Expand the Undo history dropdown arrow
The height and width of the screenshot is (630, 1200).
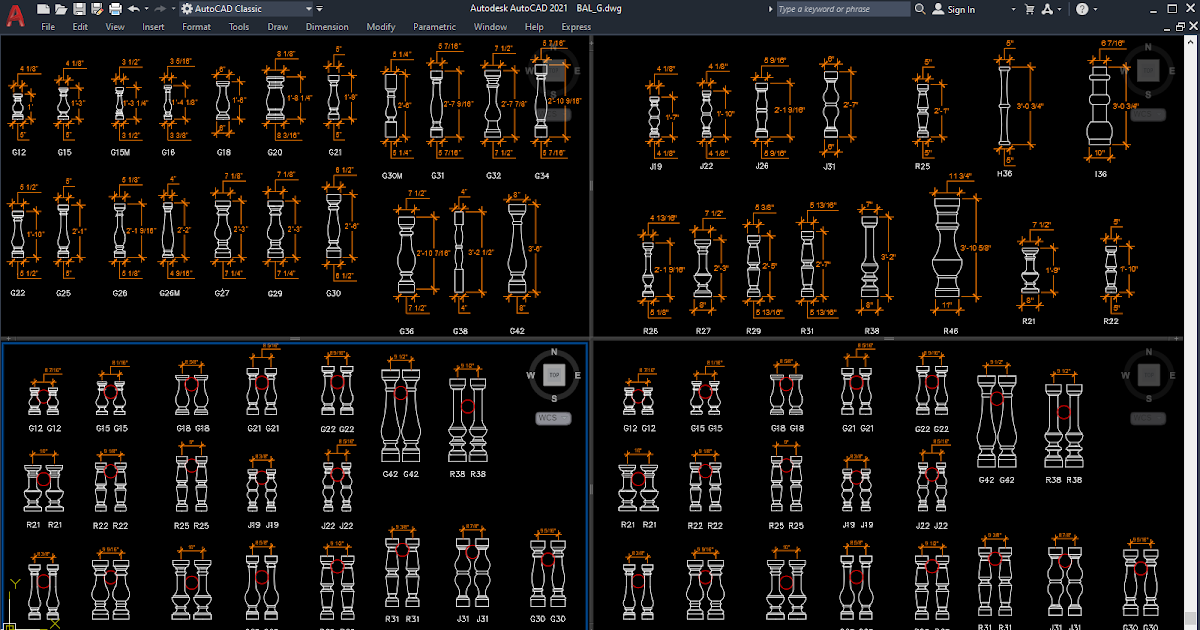(145, 9)
